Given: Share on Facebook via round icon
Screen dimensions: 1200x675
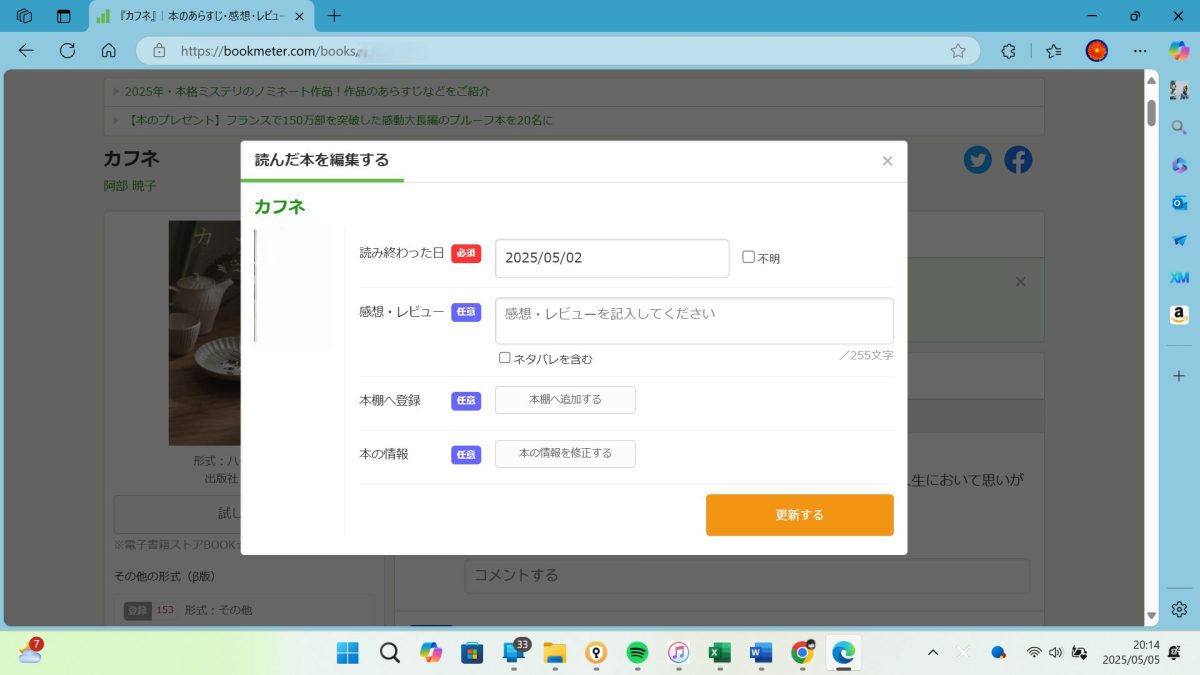Looking at the screenshot, I should [1018, 160].
